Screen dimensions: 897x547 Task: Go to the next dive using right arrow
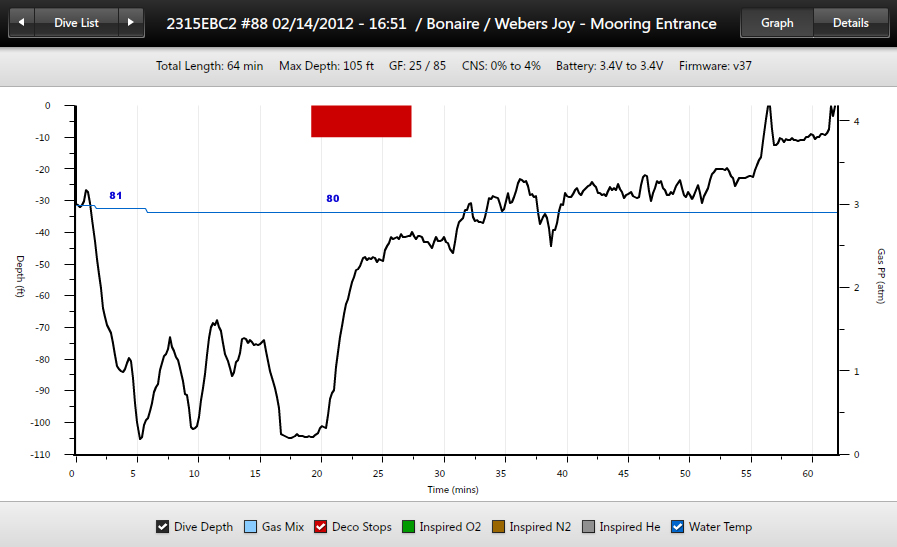click(130, 23)
